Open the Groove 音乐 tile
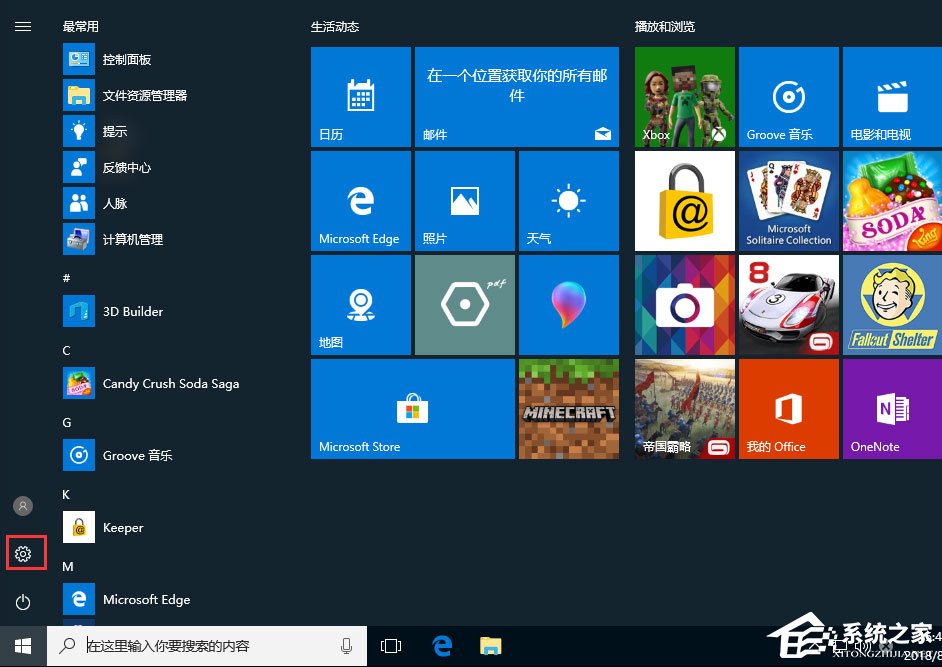The width and height of the screenshot is (942, 667). (x=787, y=96)
